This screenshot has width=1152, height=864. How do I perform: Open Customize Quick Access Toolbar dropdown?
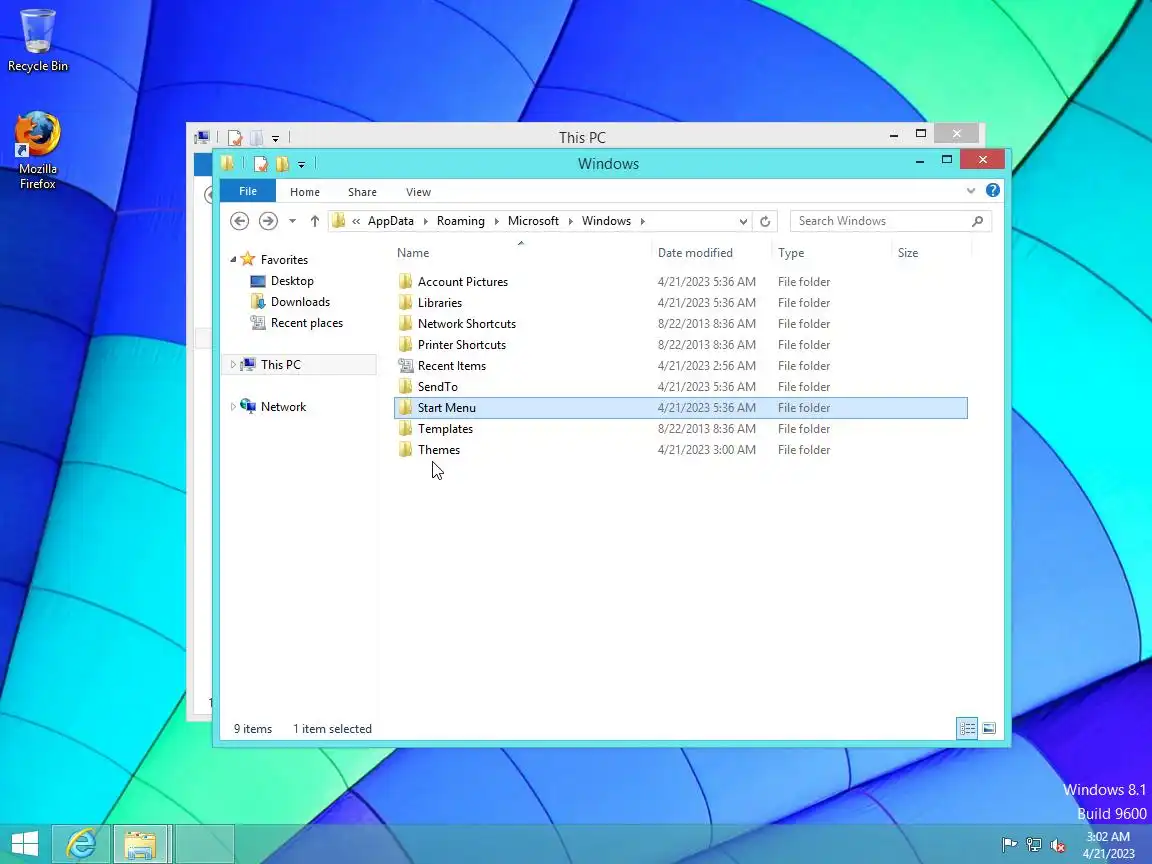301,165
